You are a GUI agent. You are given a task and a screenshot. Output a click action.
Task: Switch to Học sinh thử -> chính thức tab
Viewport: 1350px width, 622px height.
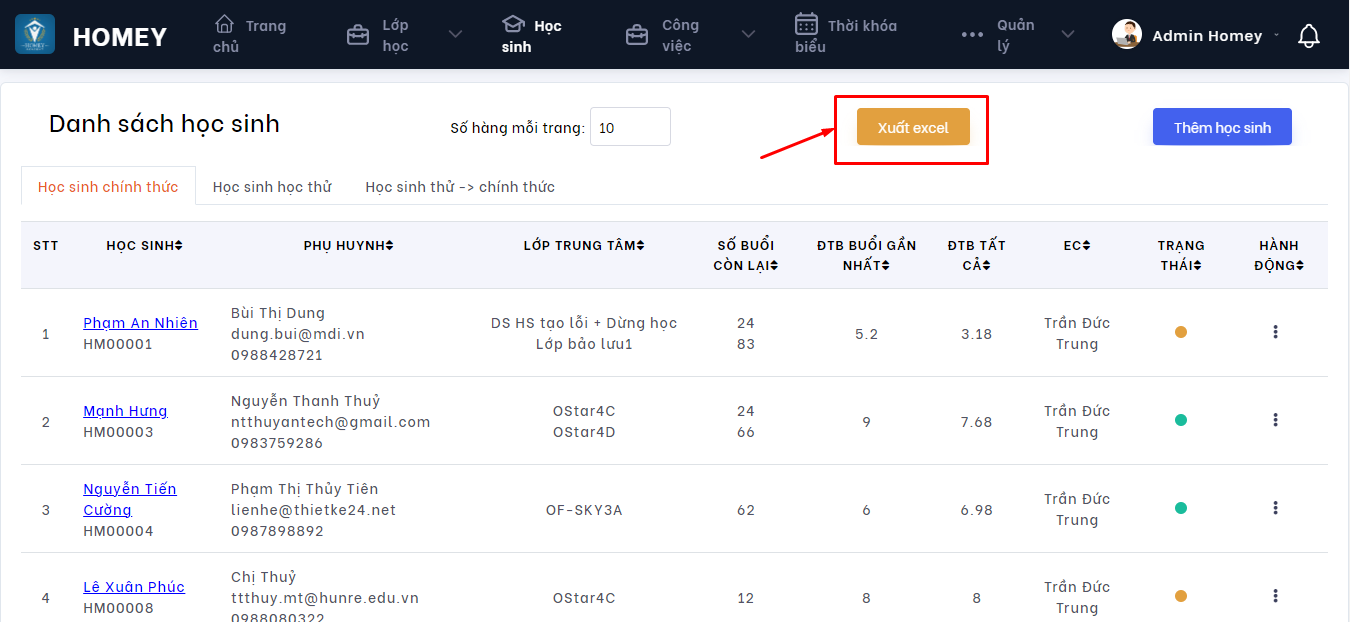[460, 187]
